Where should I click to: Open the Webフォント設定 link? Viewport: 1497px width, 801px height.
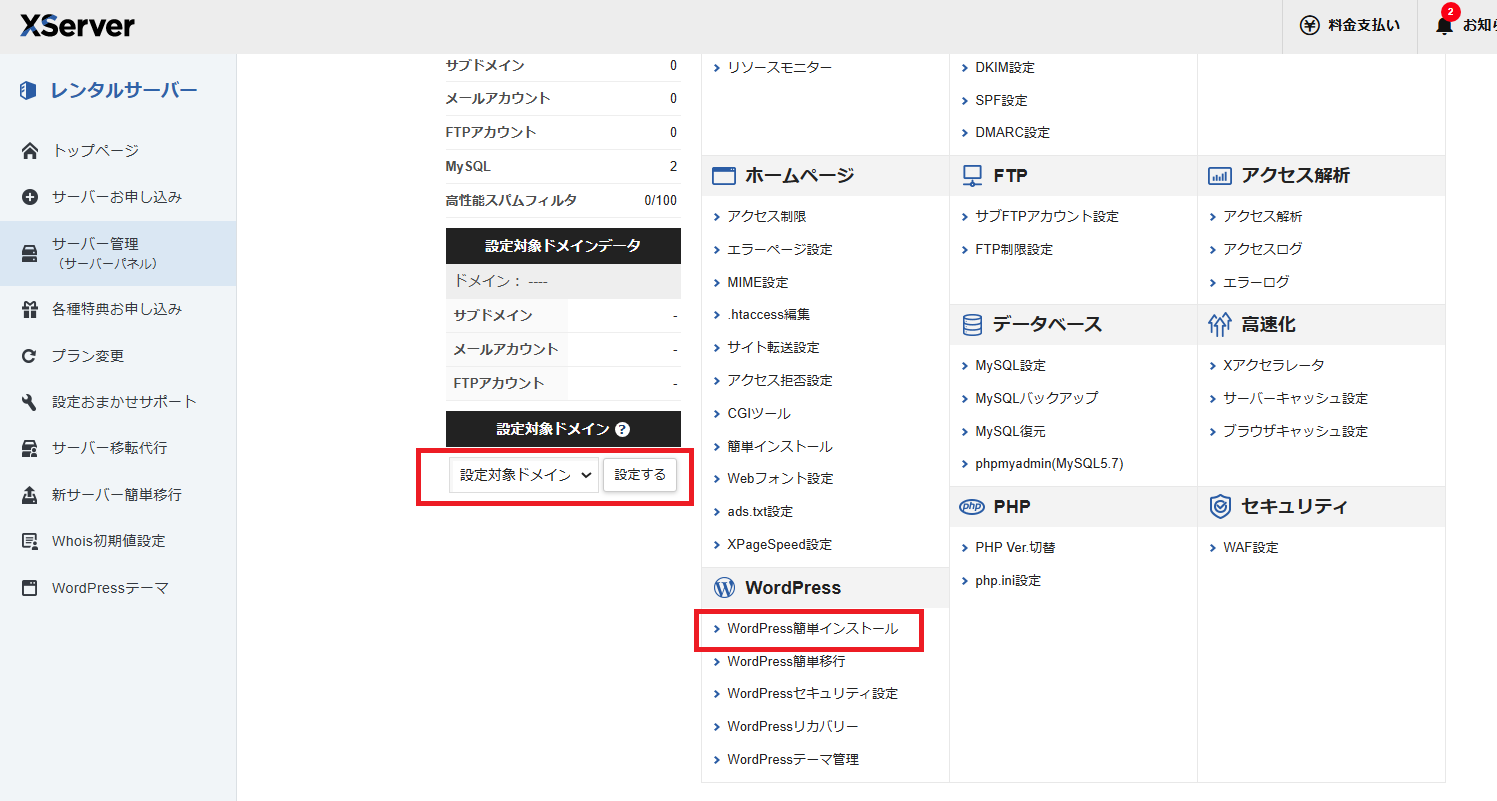tap(780, 479)
